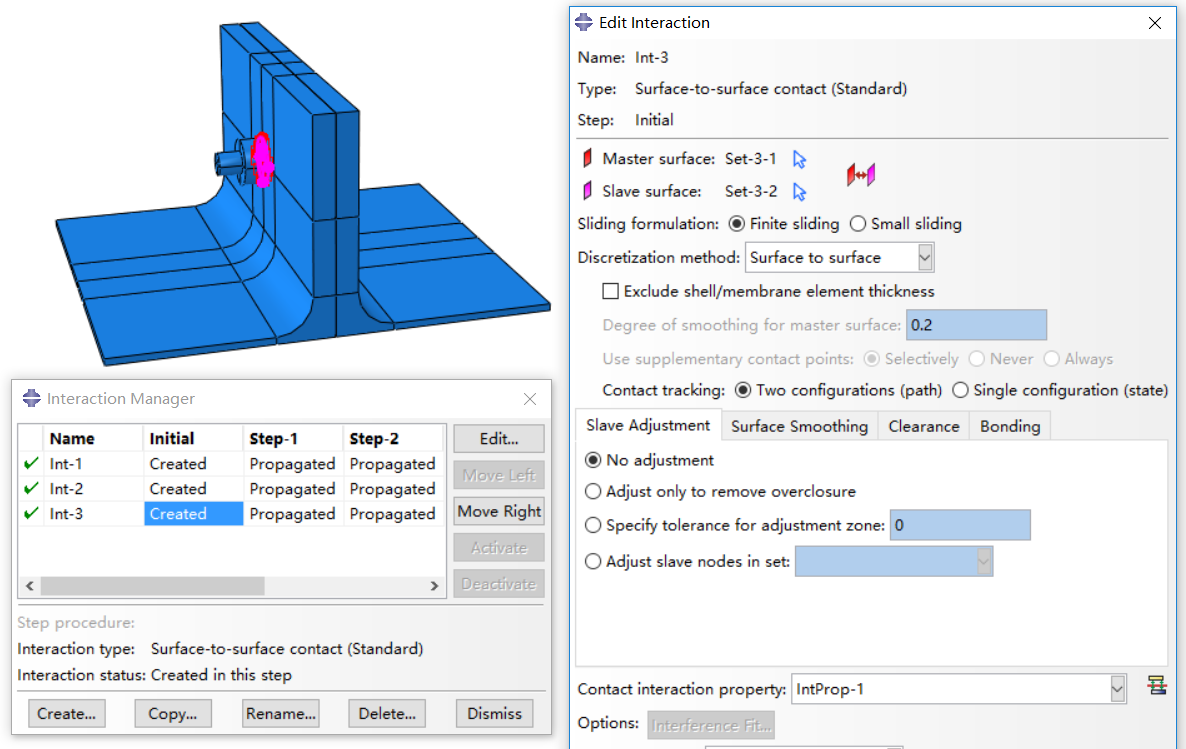Image resolution: width=1186 pixels, height=749 pixels.
Task: Click the Copy... button
Action: 172,713
